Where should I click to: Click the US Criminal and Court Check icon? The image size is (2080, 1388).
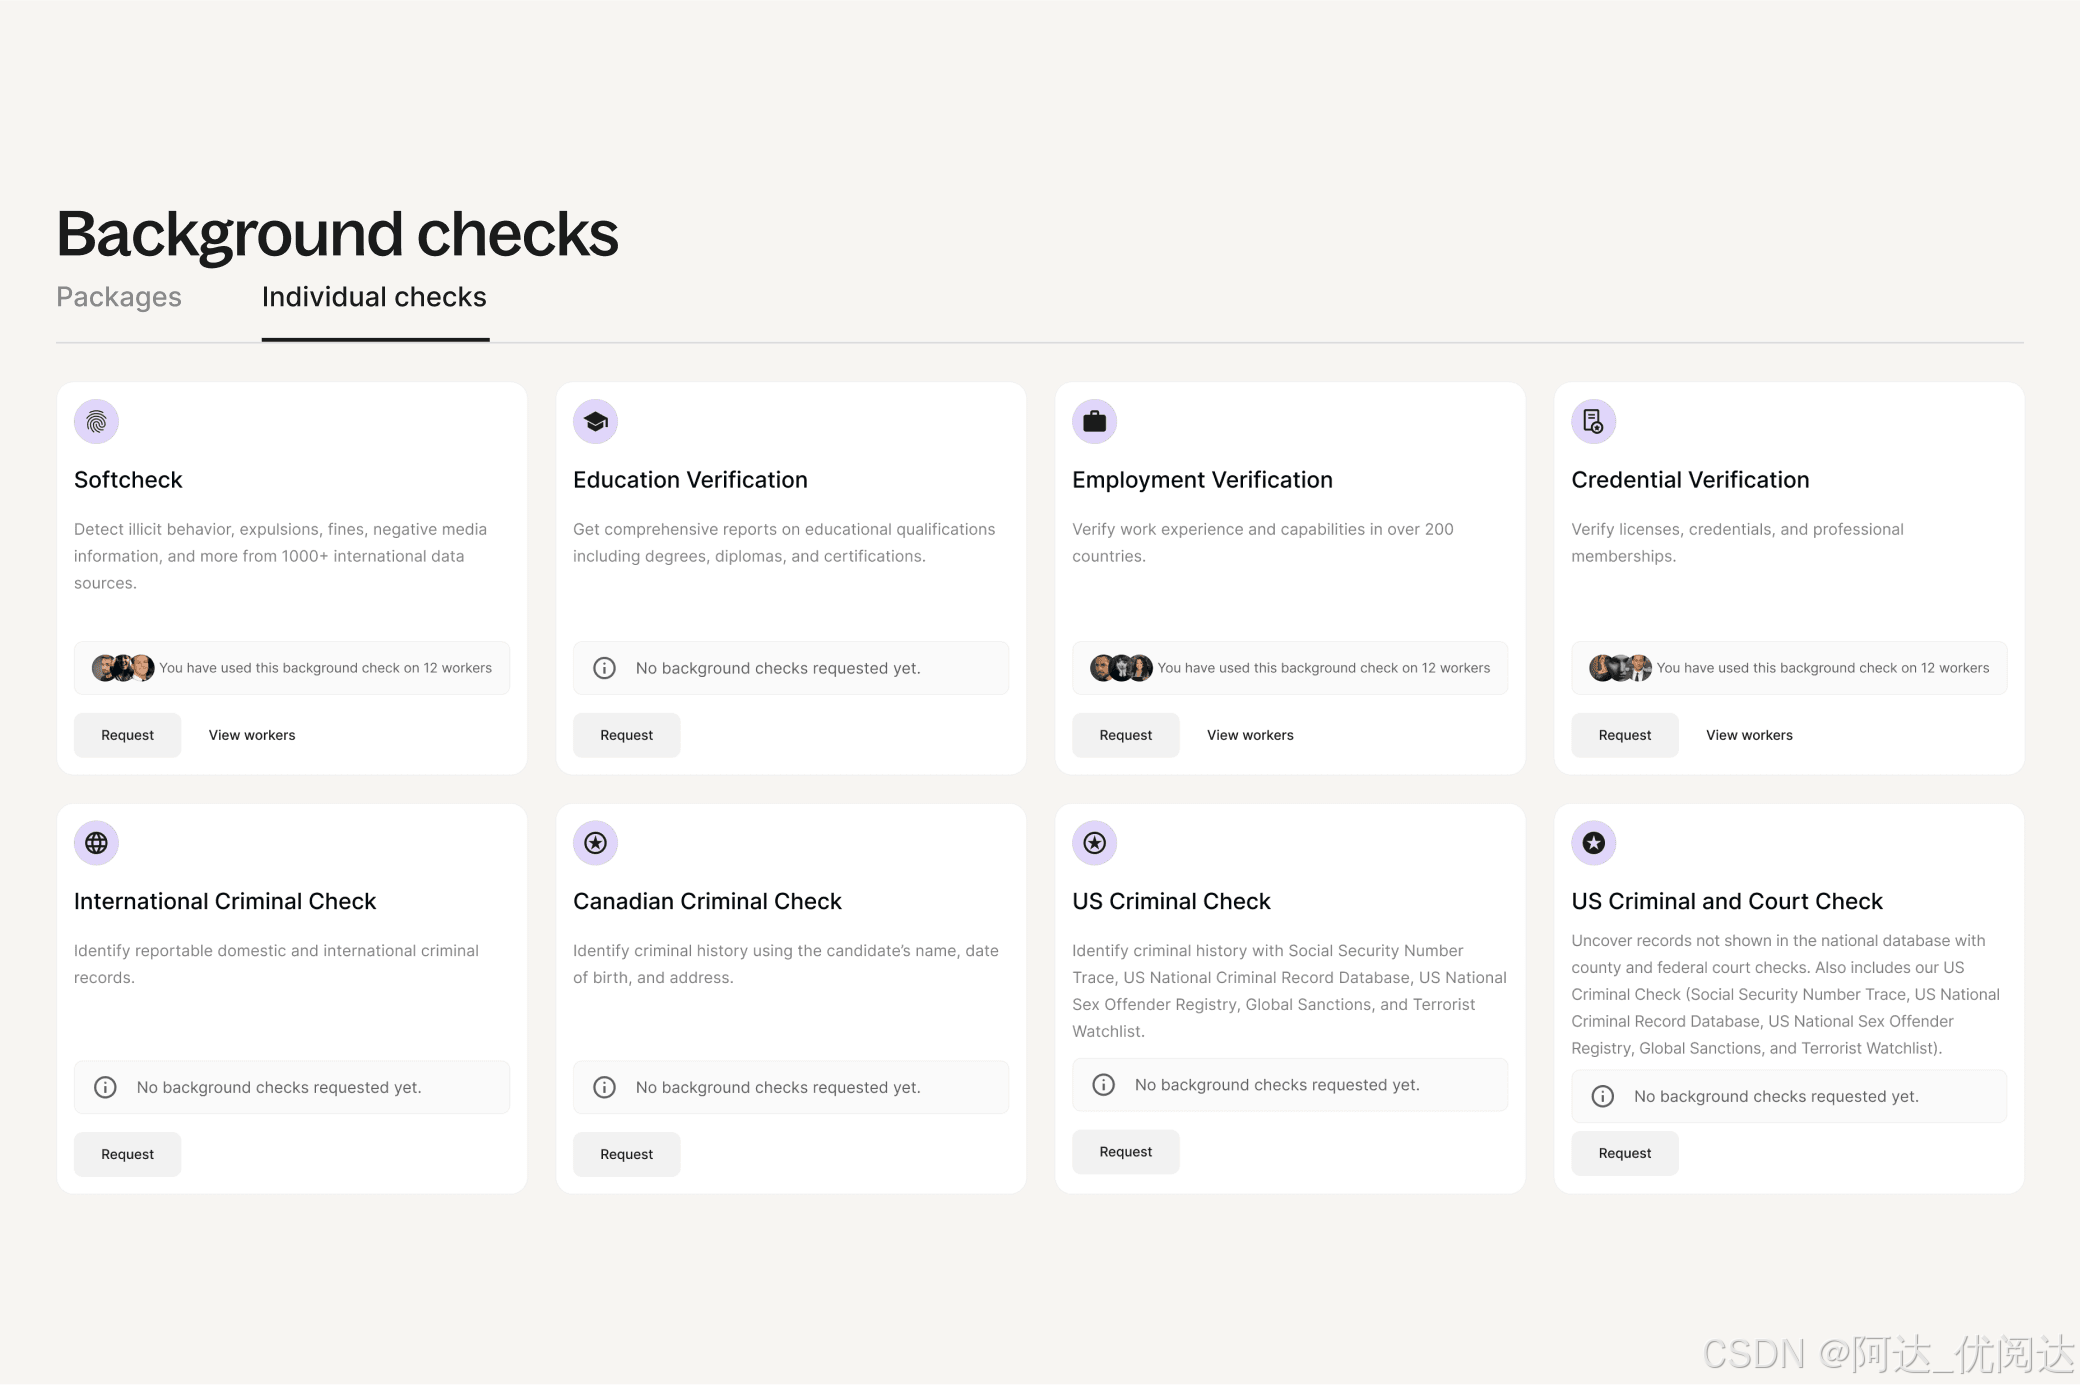1593,843
